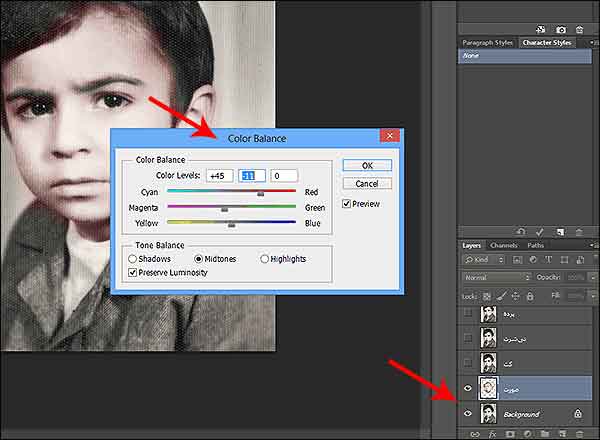Viewport: 600px width, 440px height.
Task: Open the Kind layer filter dropdown
Action: click(485, 260)
